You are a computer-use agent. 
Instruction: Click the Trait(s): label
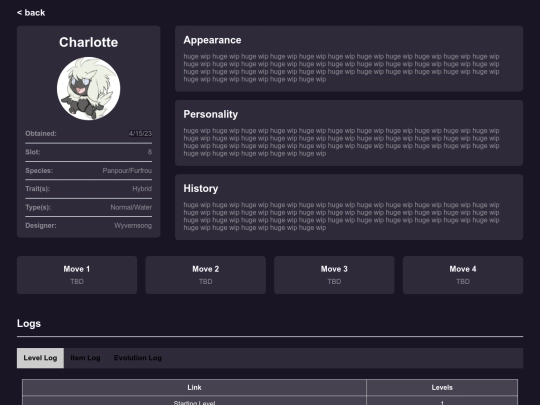38,189
